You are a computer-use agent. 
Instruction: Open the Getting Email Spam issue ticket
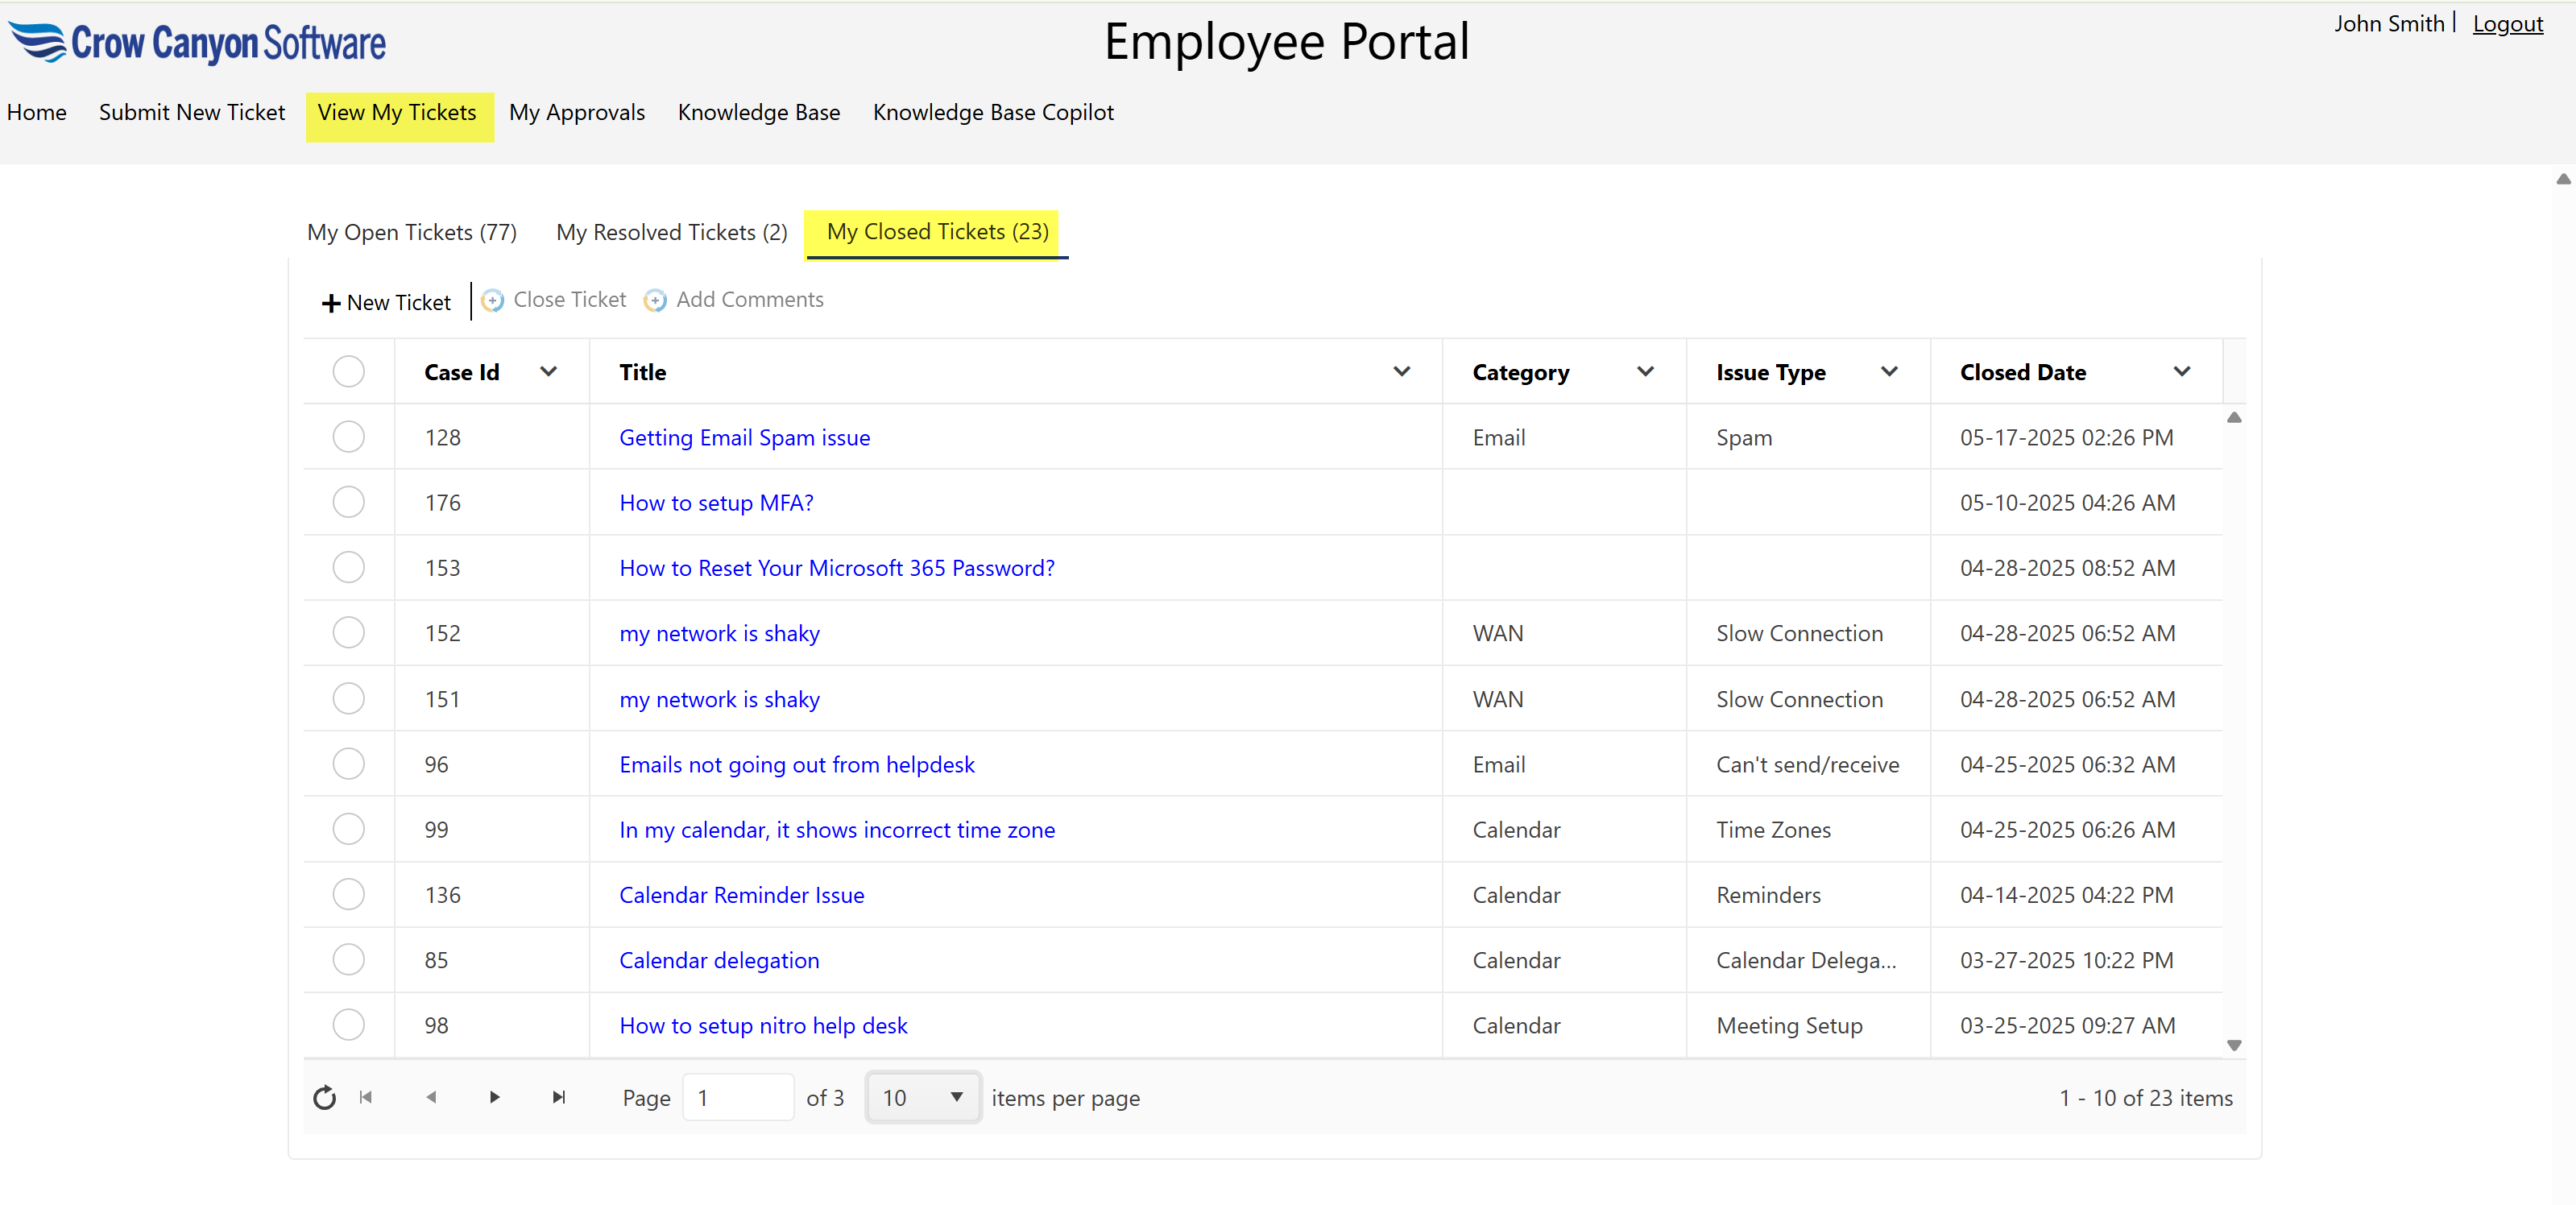[x=744, y=437]
